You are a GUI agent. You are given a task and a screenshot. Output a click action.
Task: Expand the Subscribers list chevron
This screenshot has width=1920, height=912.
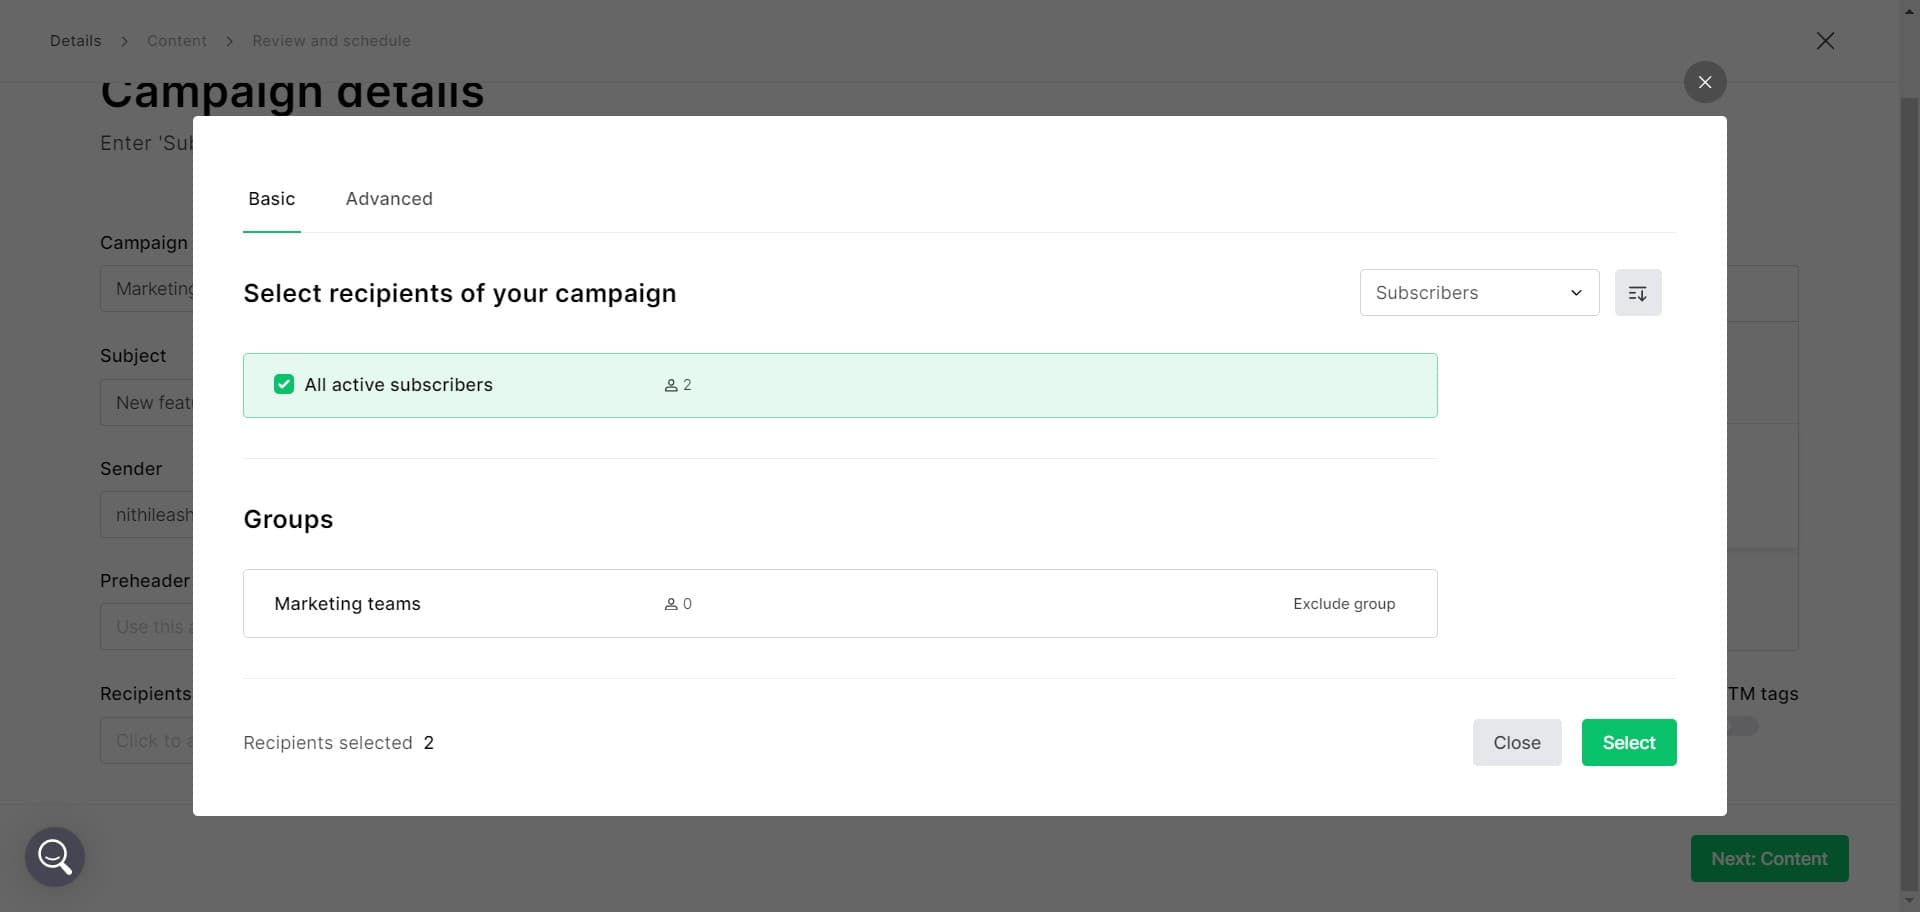coord(1576,292)
